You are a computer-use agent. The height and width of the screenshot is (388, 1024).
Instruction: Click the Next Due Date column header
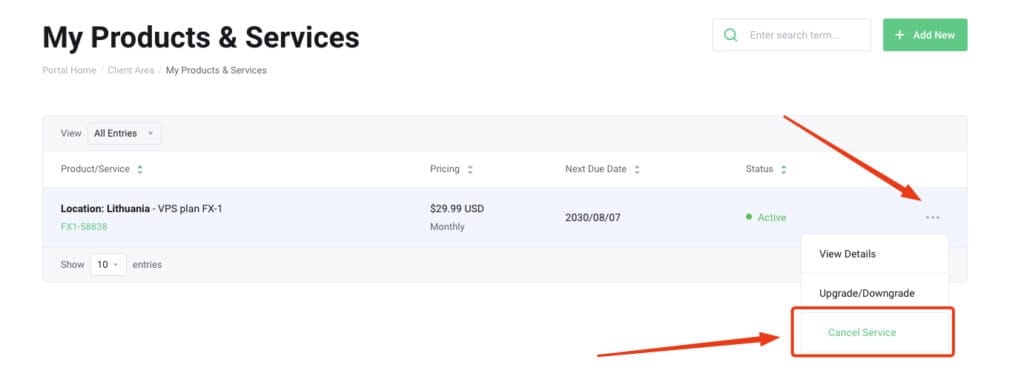point(596,169)
